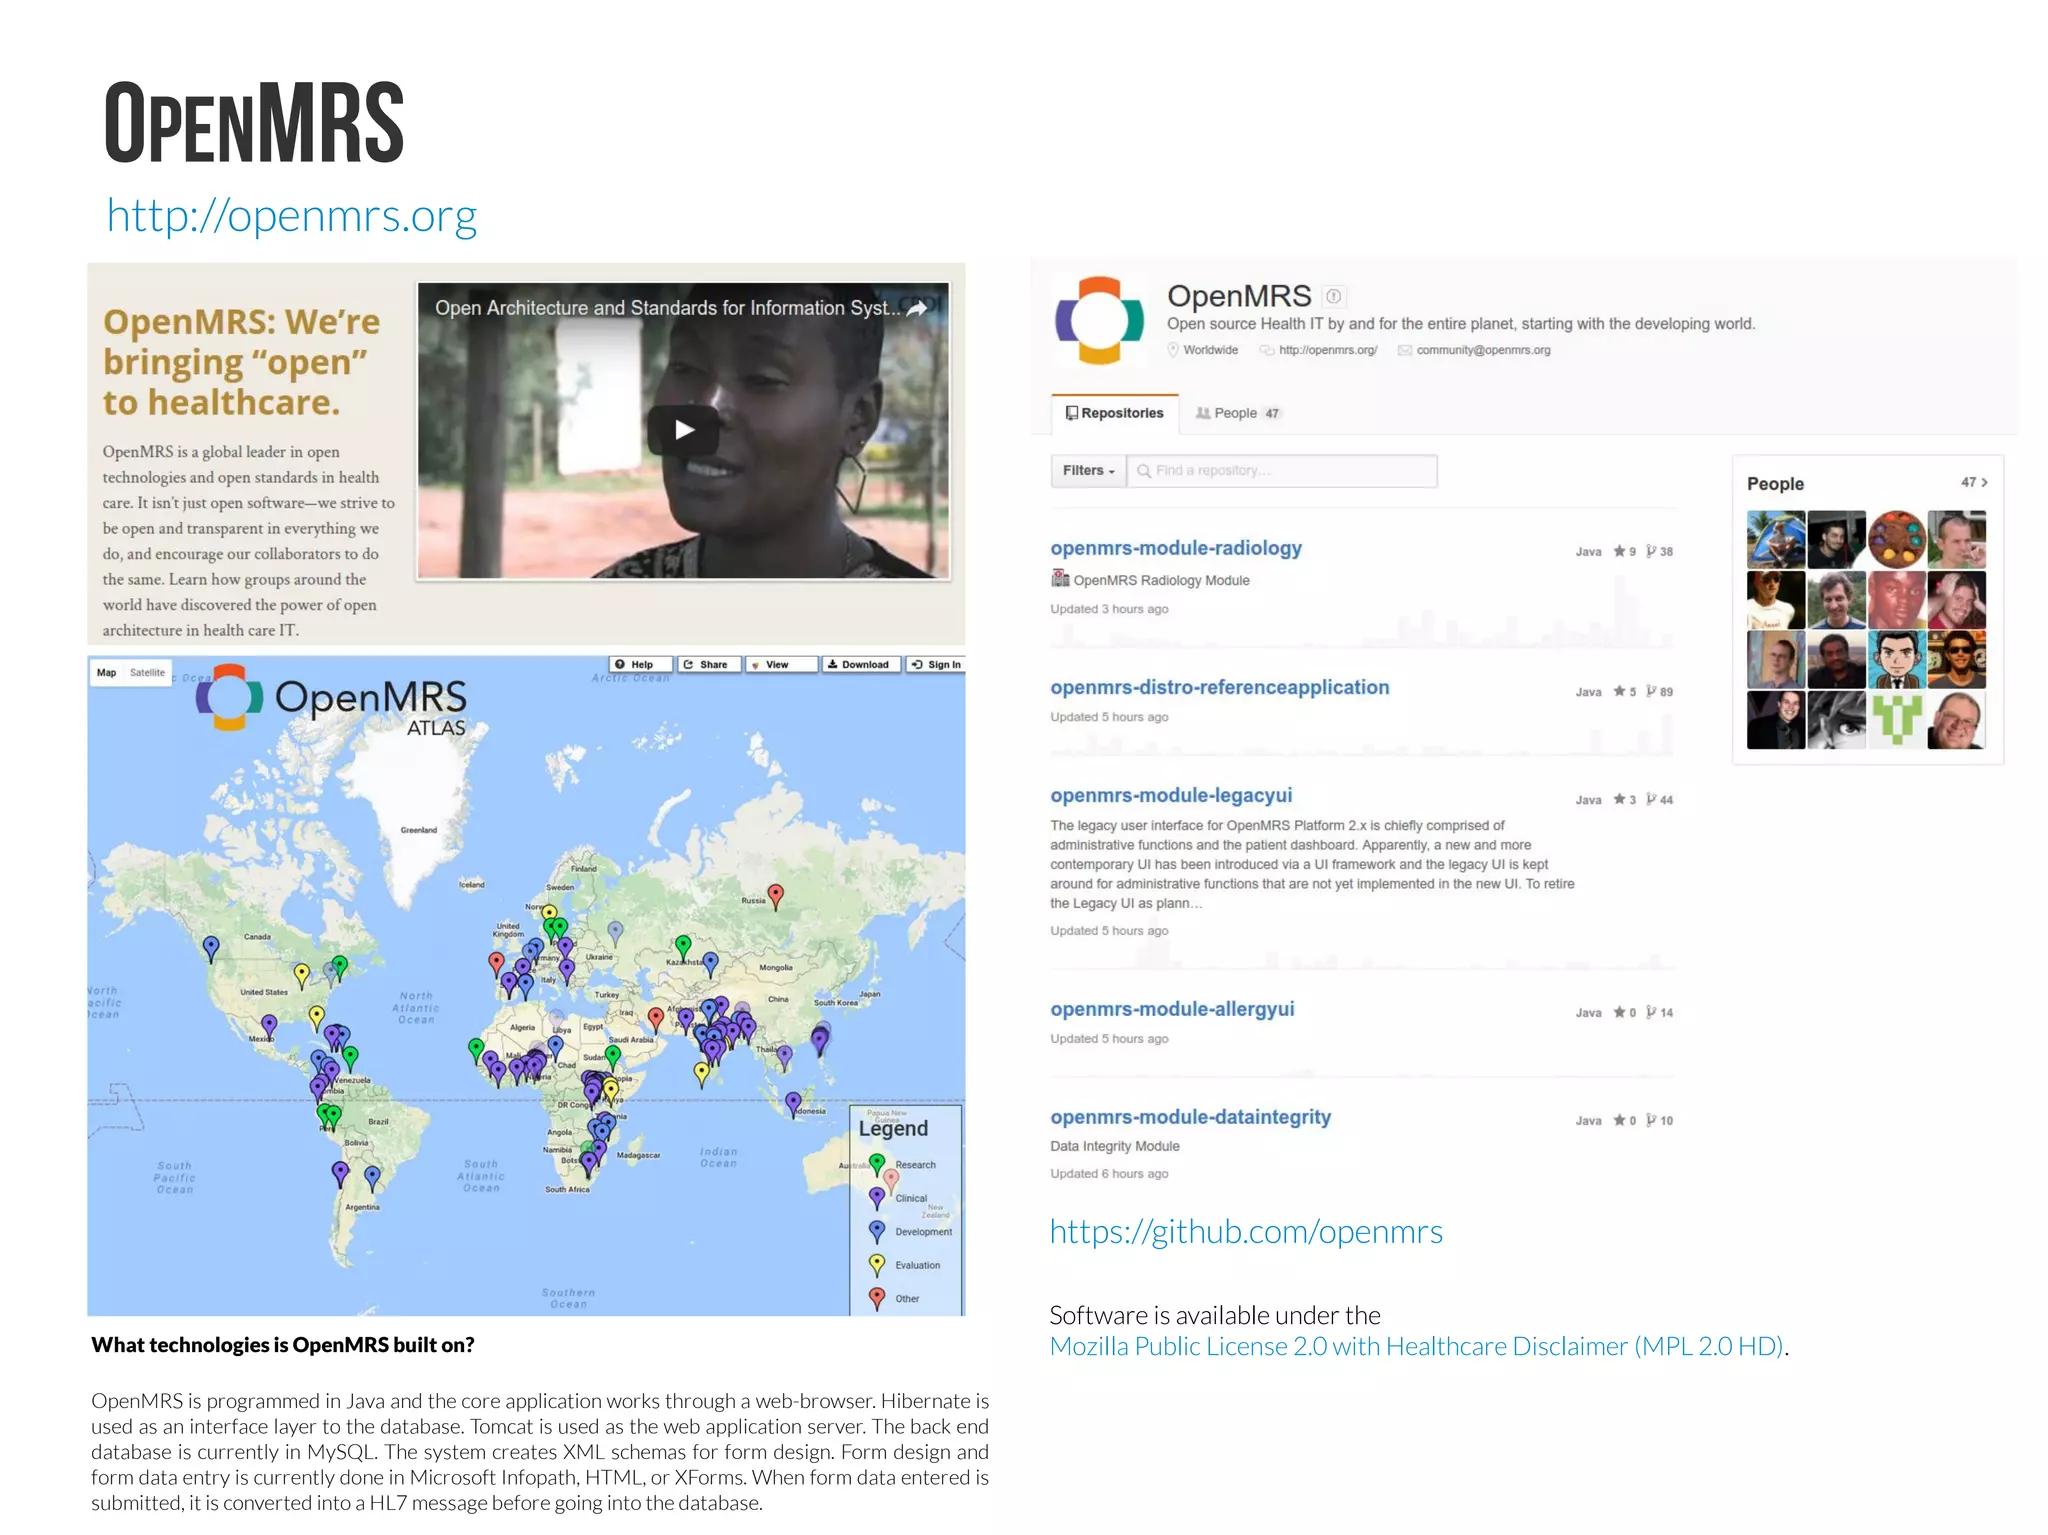2048x1535 pixels.
Task: Click the red map pin in Russia
Action: point(775,894)
